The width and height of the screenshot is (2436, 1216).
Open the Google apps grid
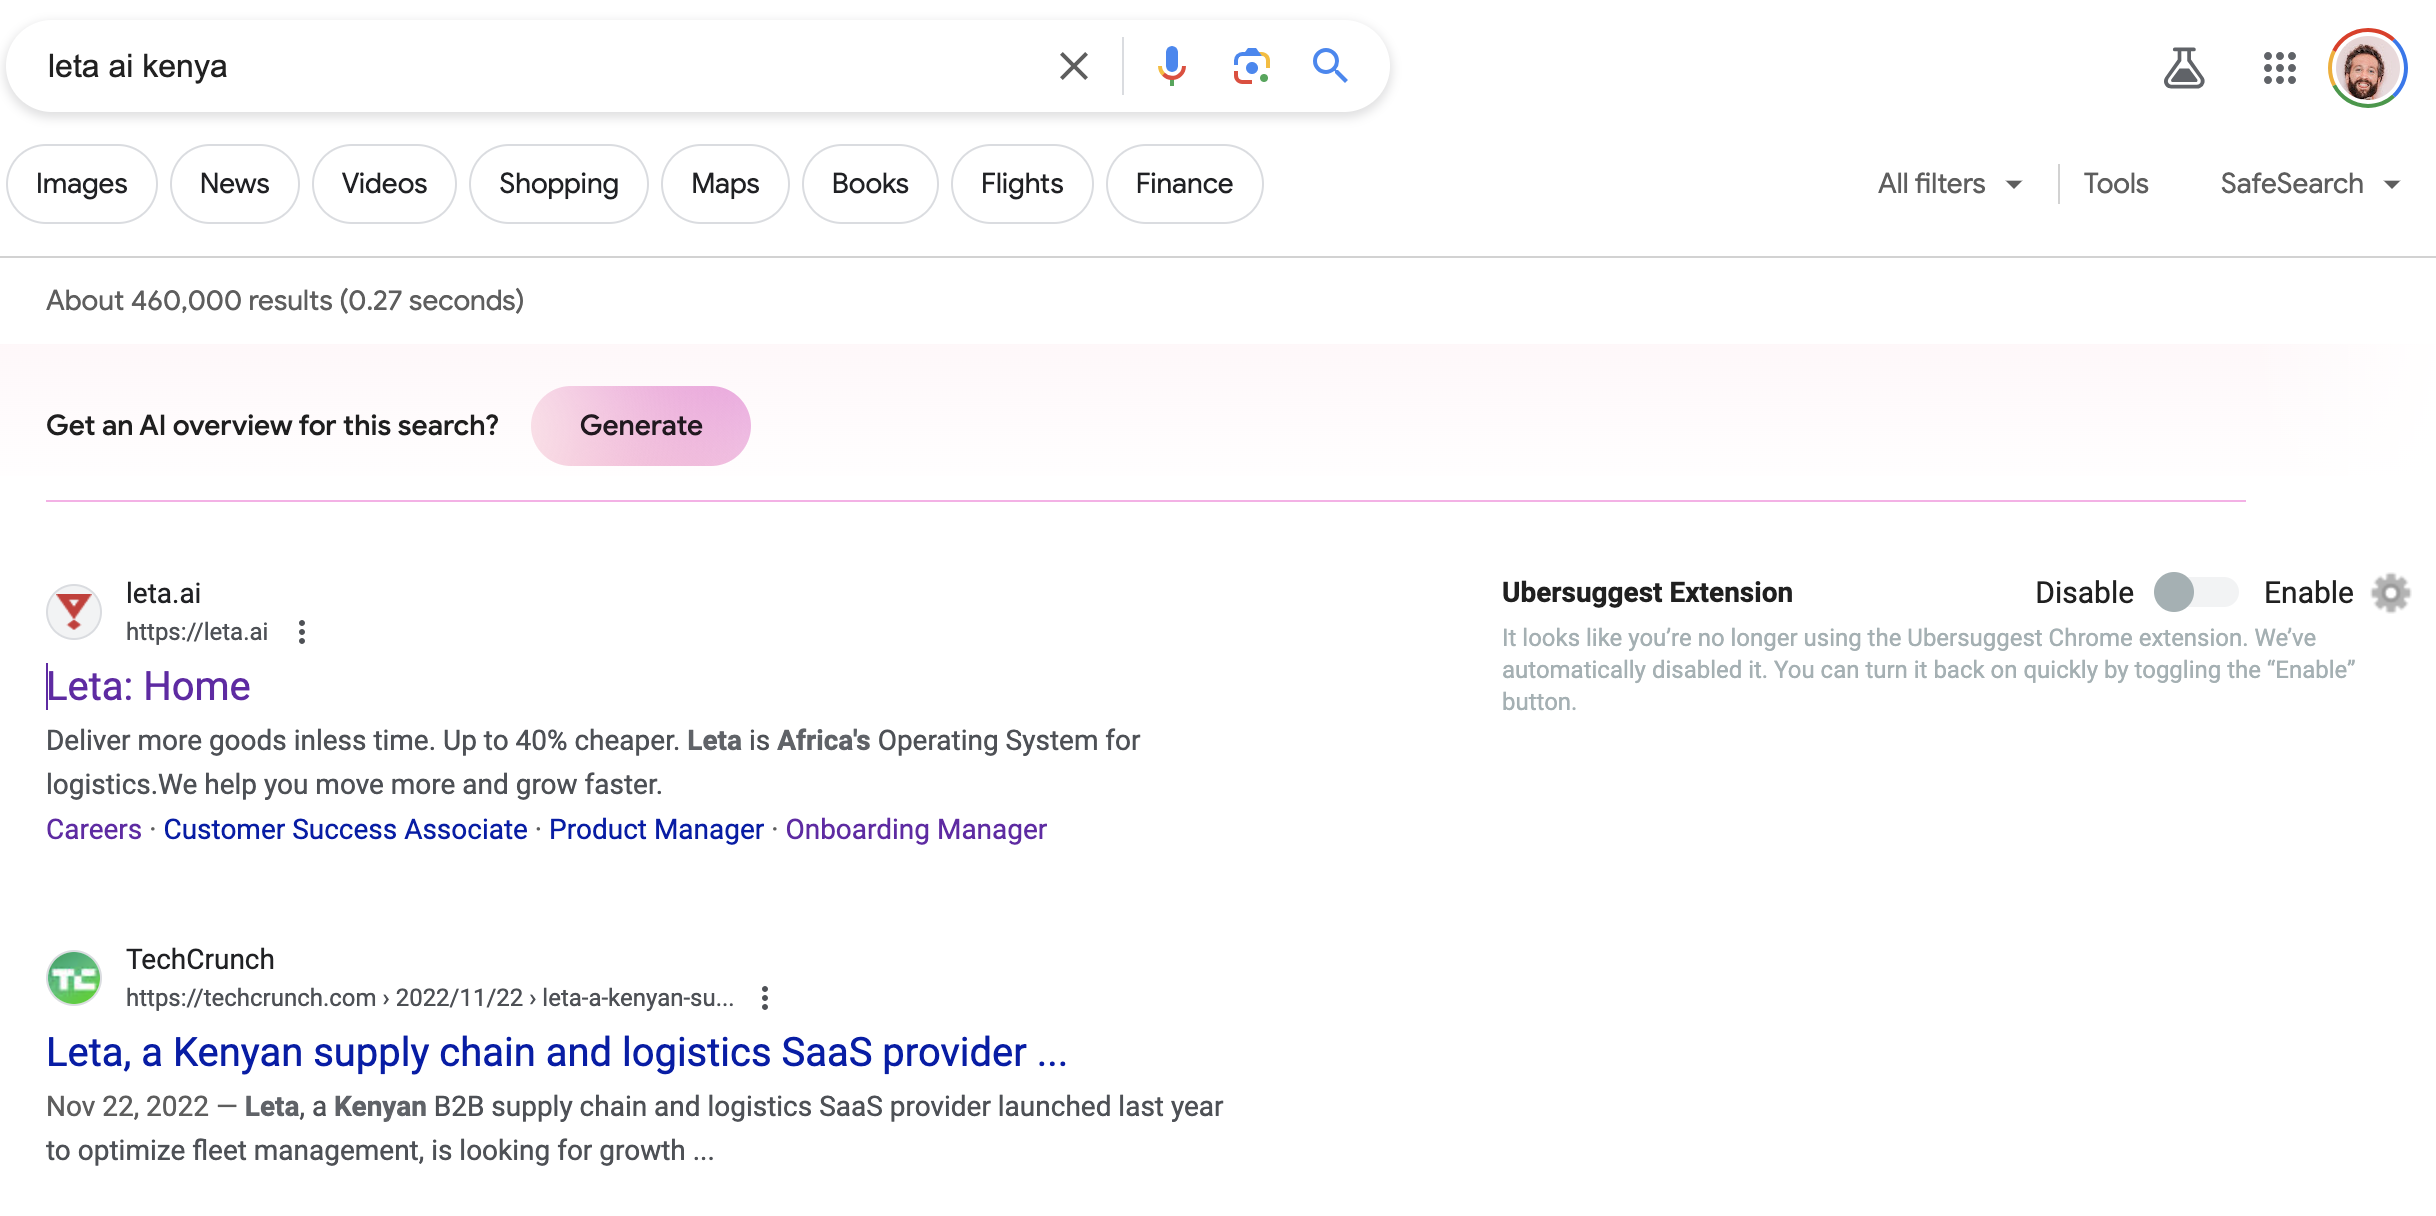coord(2279,68)
